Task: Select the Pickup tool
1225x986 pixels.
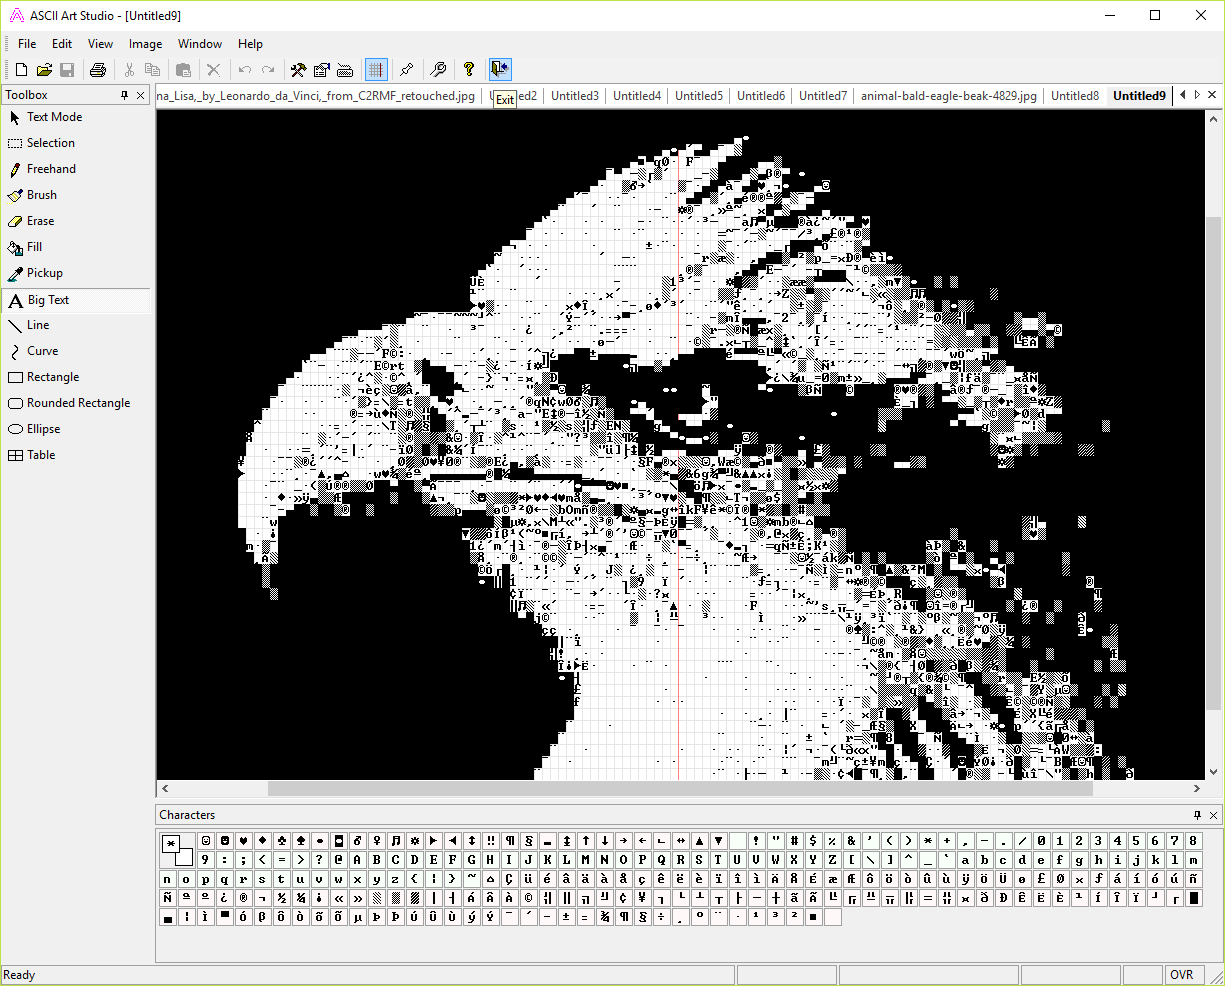Action: pyautogui.click(x=44, y=273)
